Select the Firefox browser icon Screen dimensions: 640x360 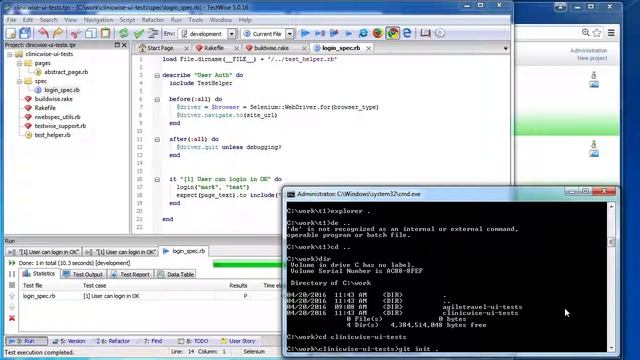point(378,33)
